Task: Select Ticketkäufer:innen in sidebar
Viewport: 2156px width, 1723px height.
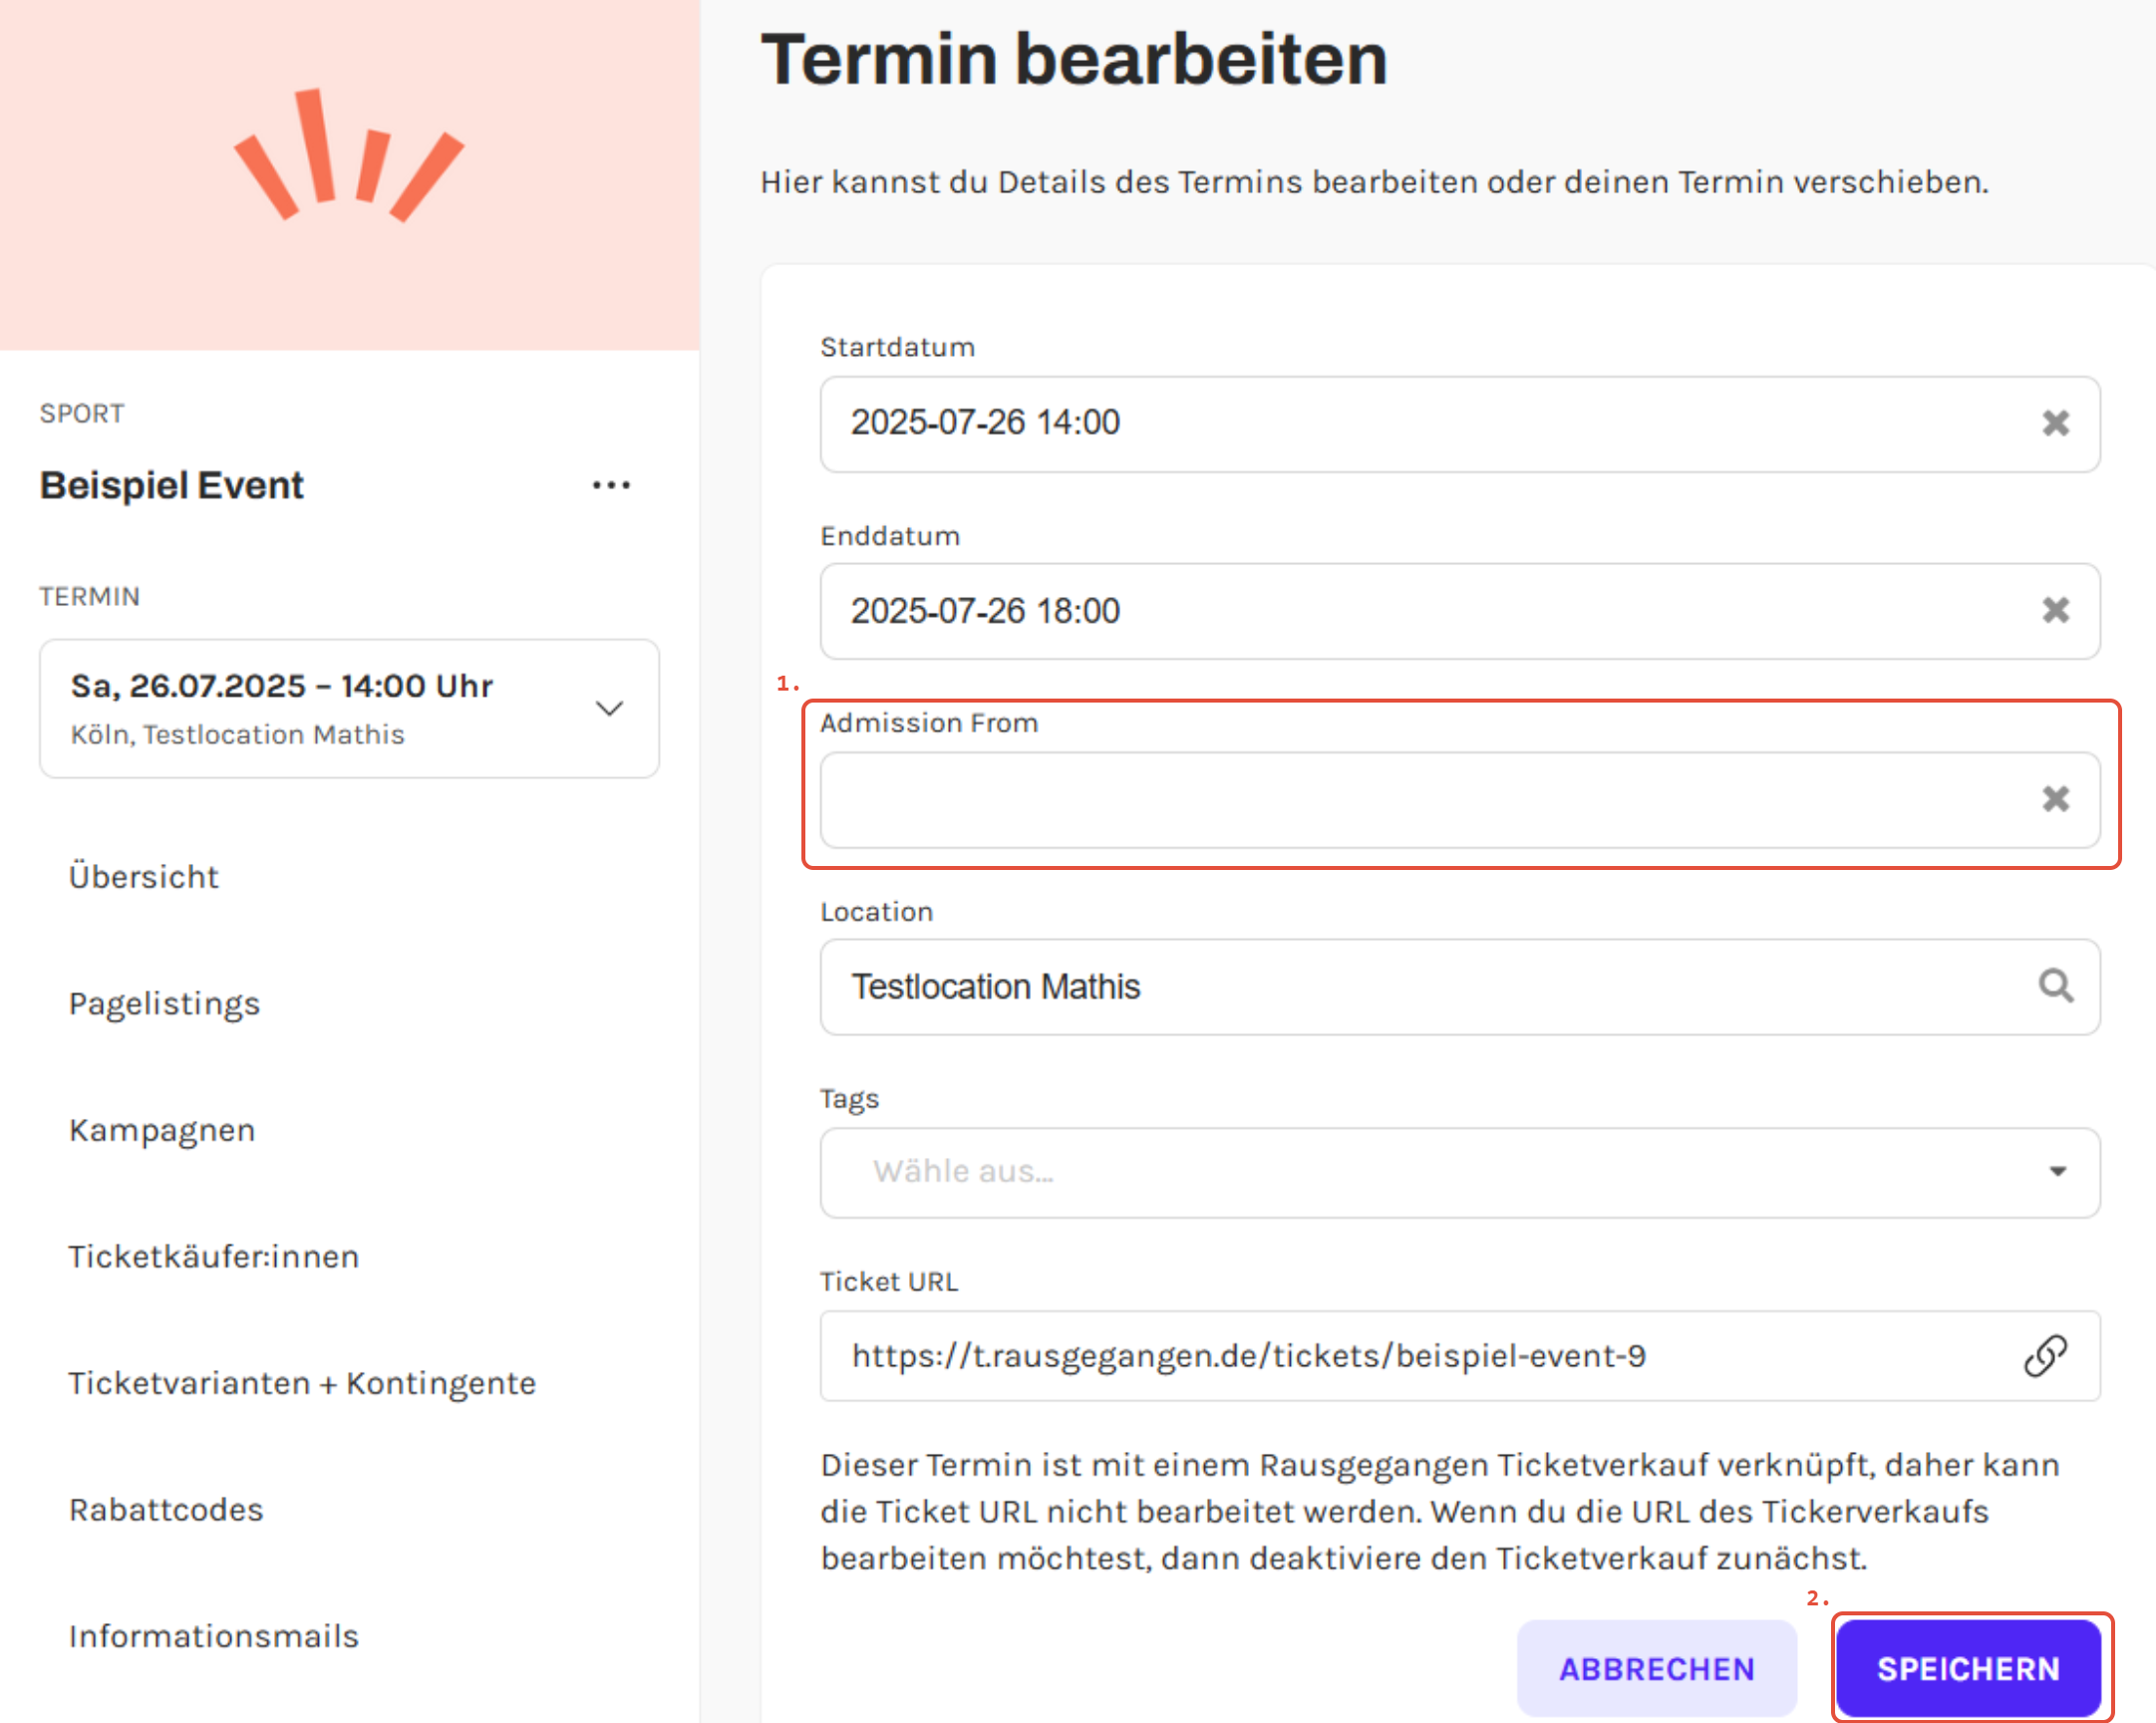Action: 213,1257
